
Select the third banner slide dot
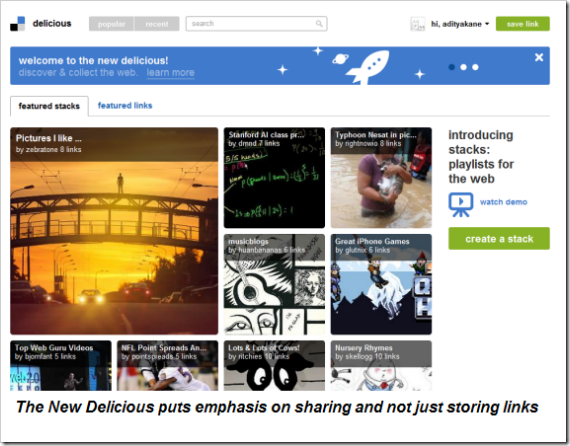tap(475, 67)
